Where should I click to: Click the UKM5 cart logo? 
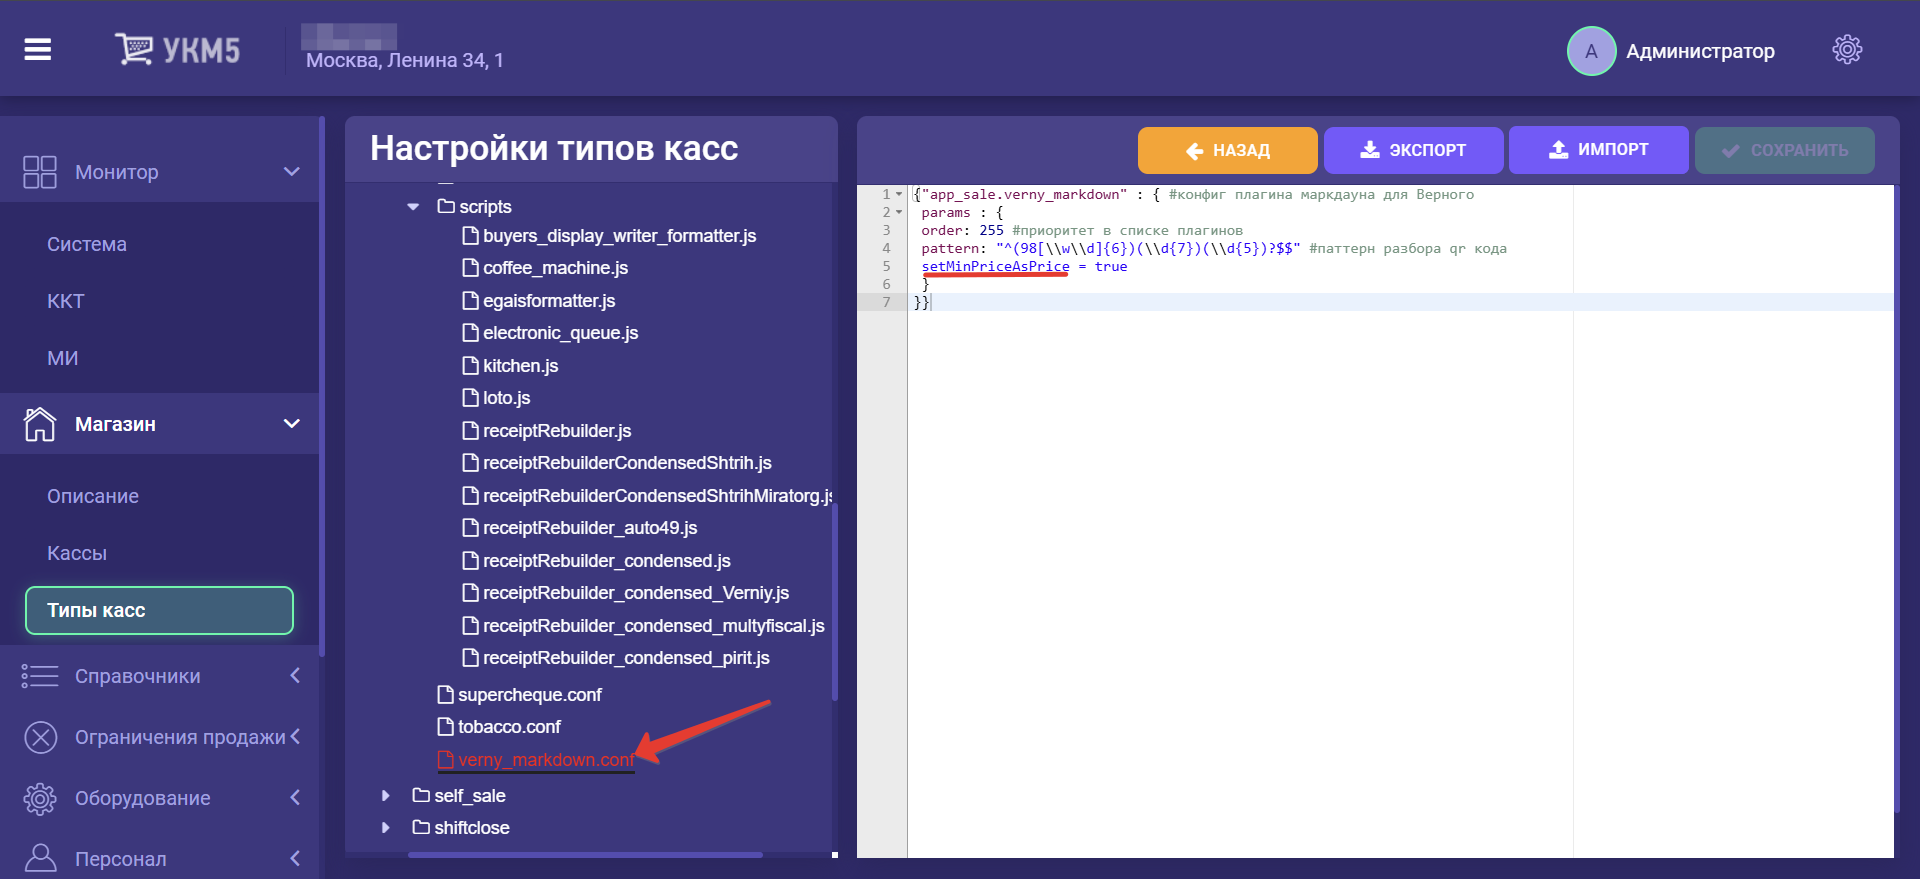pyautogui.click(x=134, y=49)
